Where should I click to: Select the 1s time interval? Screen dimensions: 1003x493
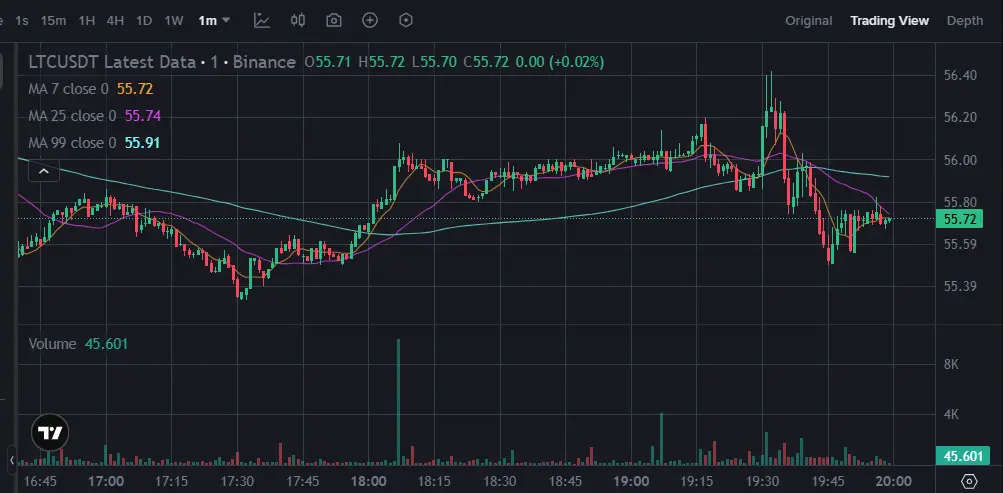click(x=22, y=20)
